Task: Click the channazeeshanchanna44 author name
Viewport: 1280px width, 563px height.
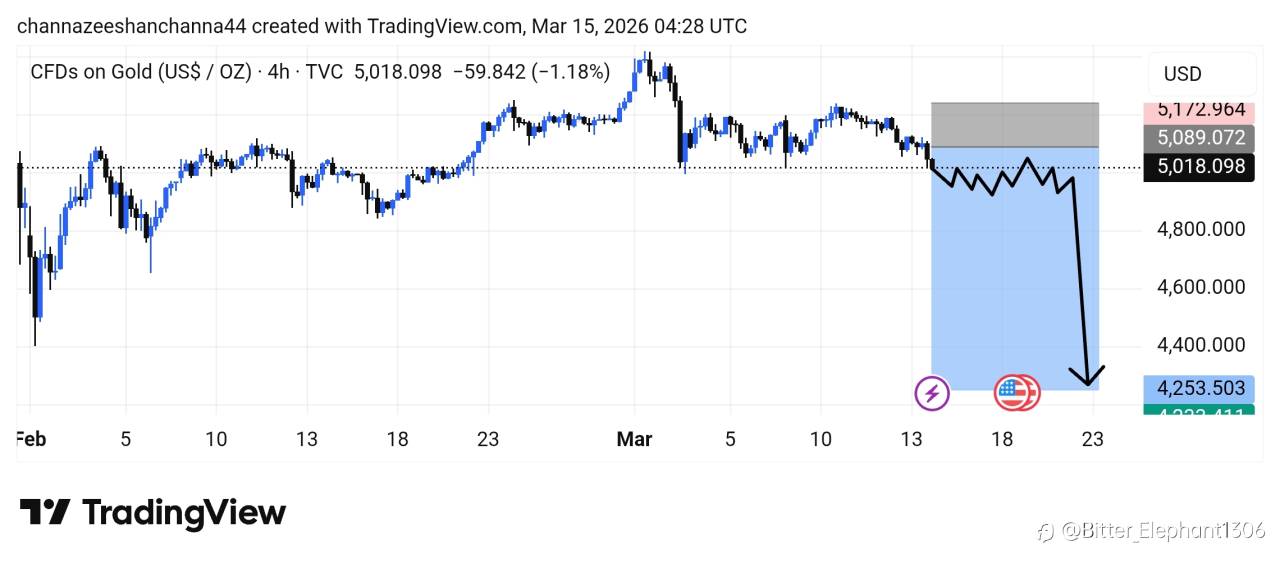Action: pos(131,26)
